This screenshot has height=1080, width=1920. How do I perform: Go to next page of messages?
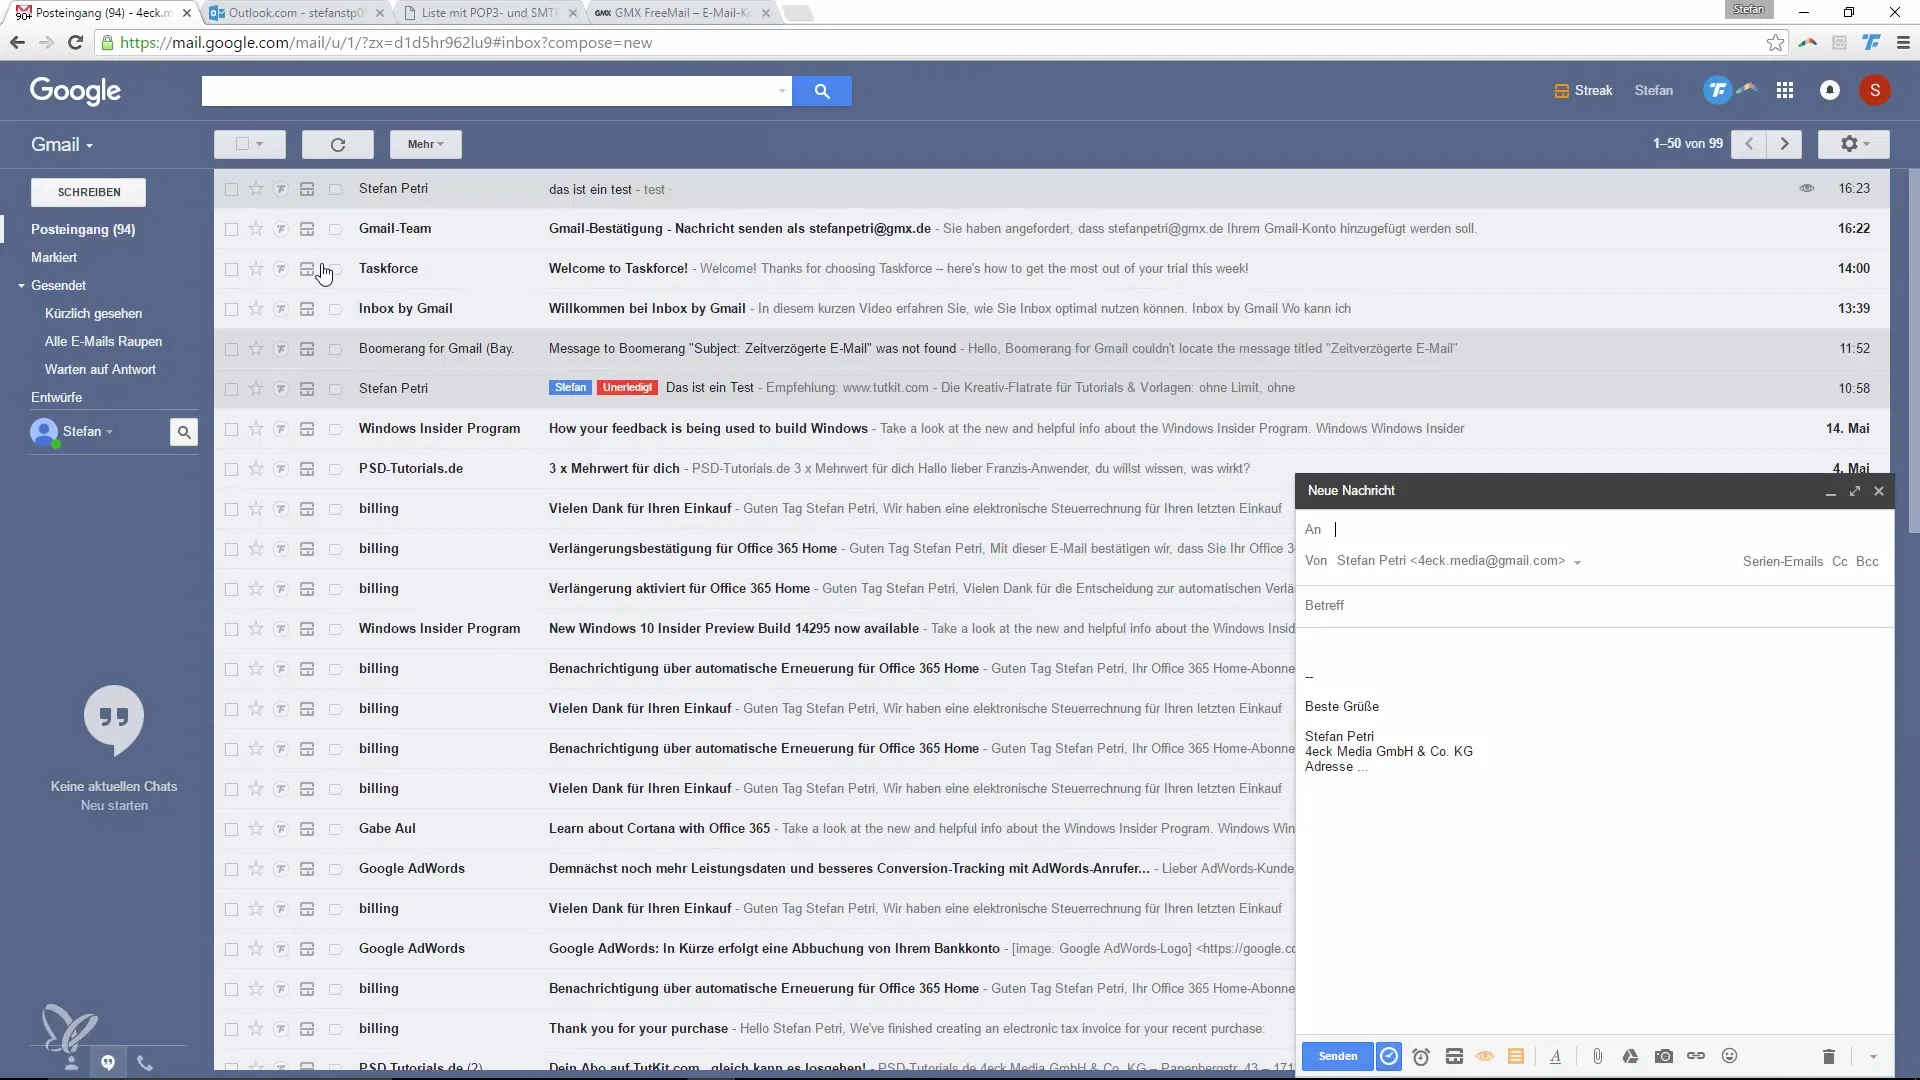1784,144
